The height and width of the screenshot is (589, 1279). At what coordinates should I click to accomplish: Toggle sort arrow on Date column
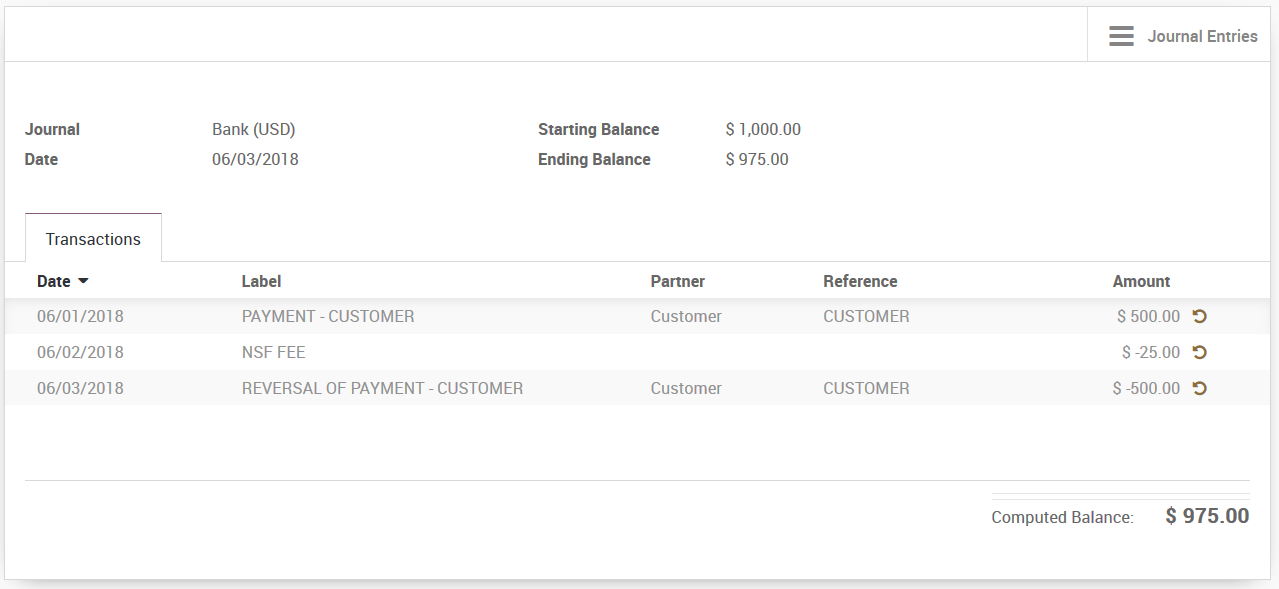point(83,281)
